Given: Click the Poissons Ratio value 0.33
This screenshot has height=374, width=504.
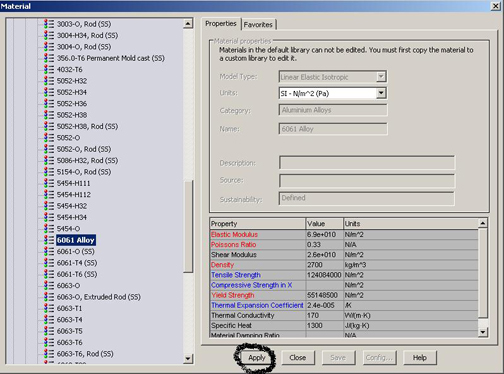Looking at the screenshot, I should 314,245.
